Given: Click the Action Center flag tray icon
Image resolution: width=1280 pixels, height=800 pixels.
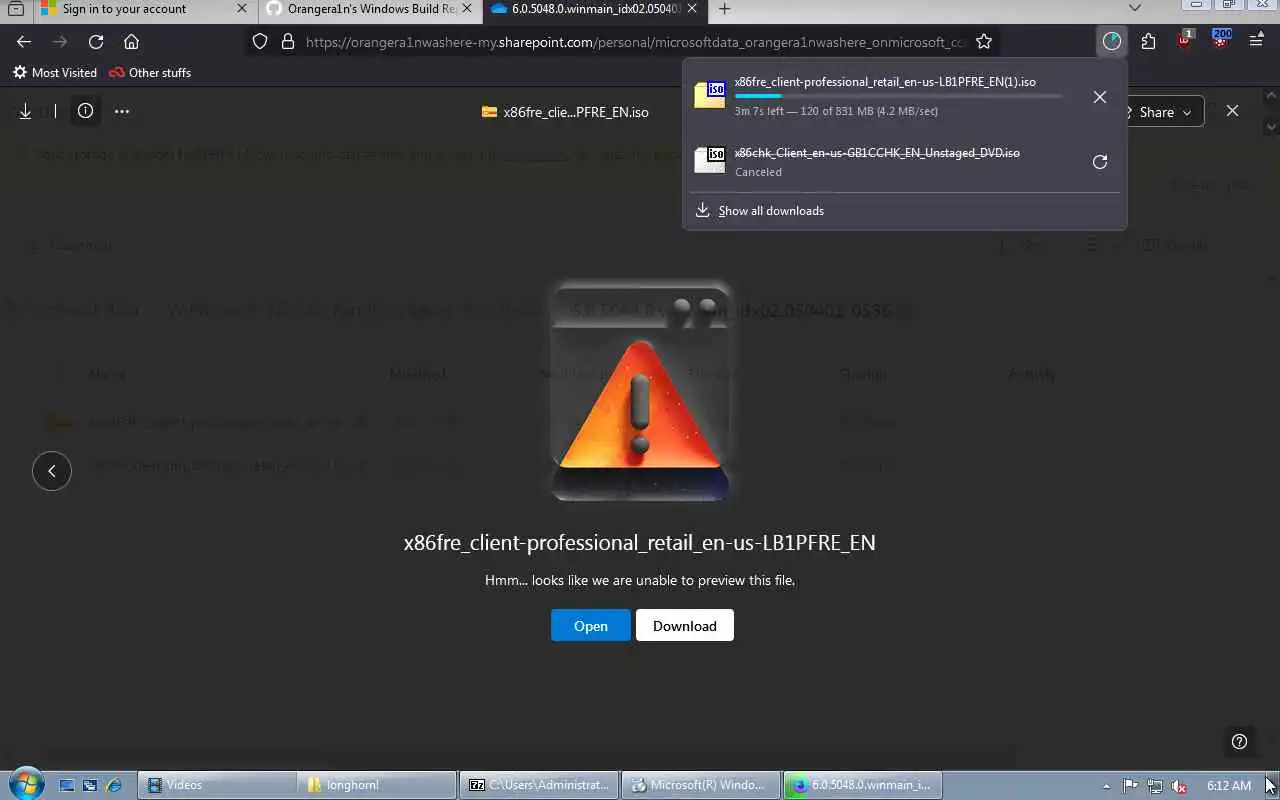Looking at the screenshot, I should coord(1130,786).
